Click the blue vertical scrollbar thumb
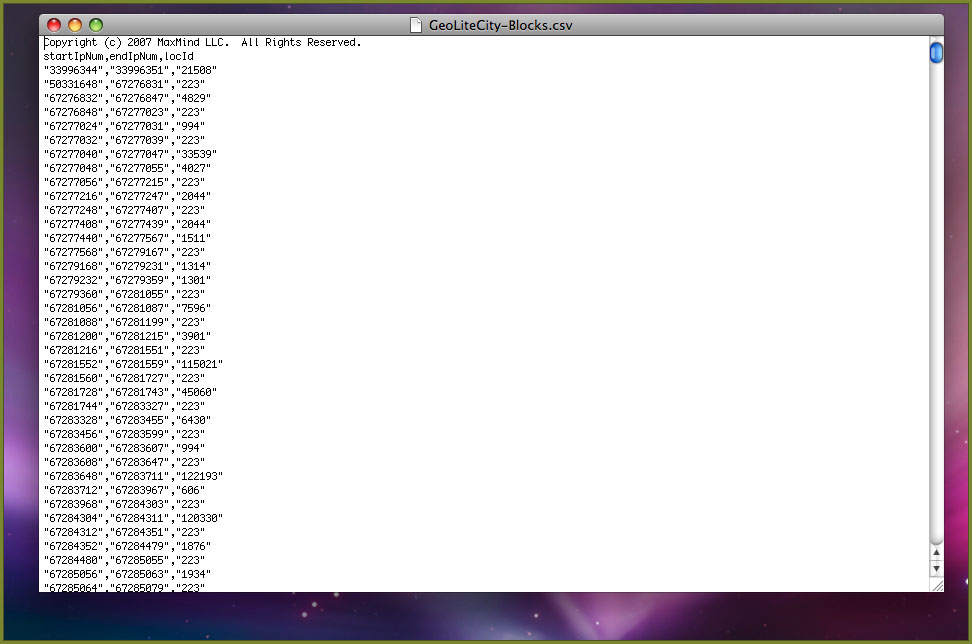Image resolution: width=972 pixels, height=644 pixels. click(936, 52)
